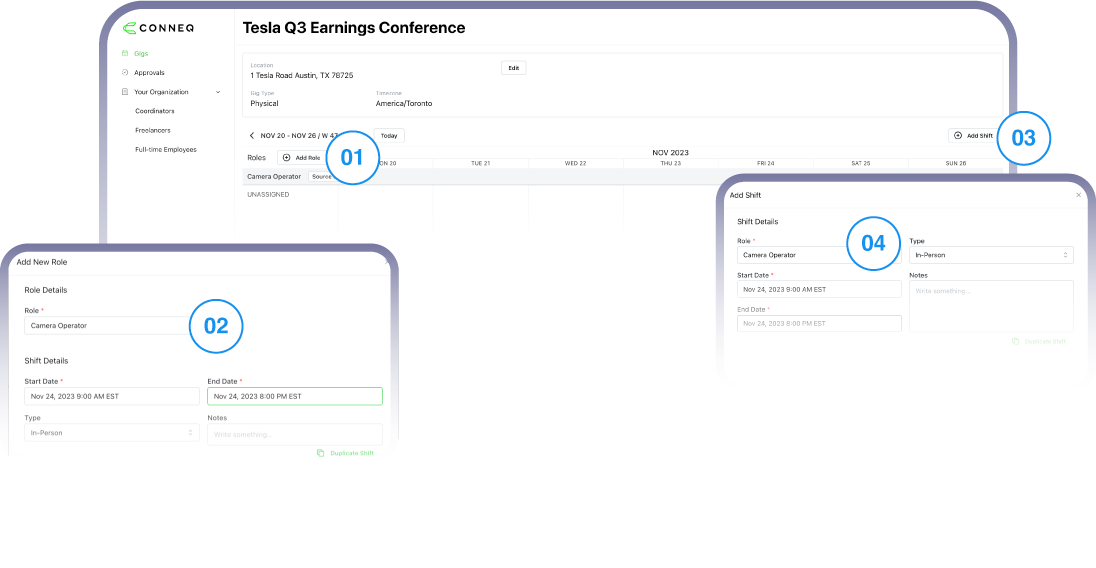The height and width of the screenshot is (568, 1096).
Task: Click the Notes box in Add Shift dialog
Action: click(x=991, y=306)
